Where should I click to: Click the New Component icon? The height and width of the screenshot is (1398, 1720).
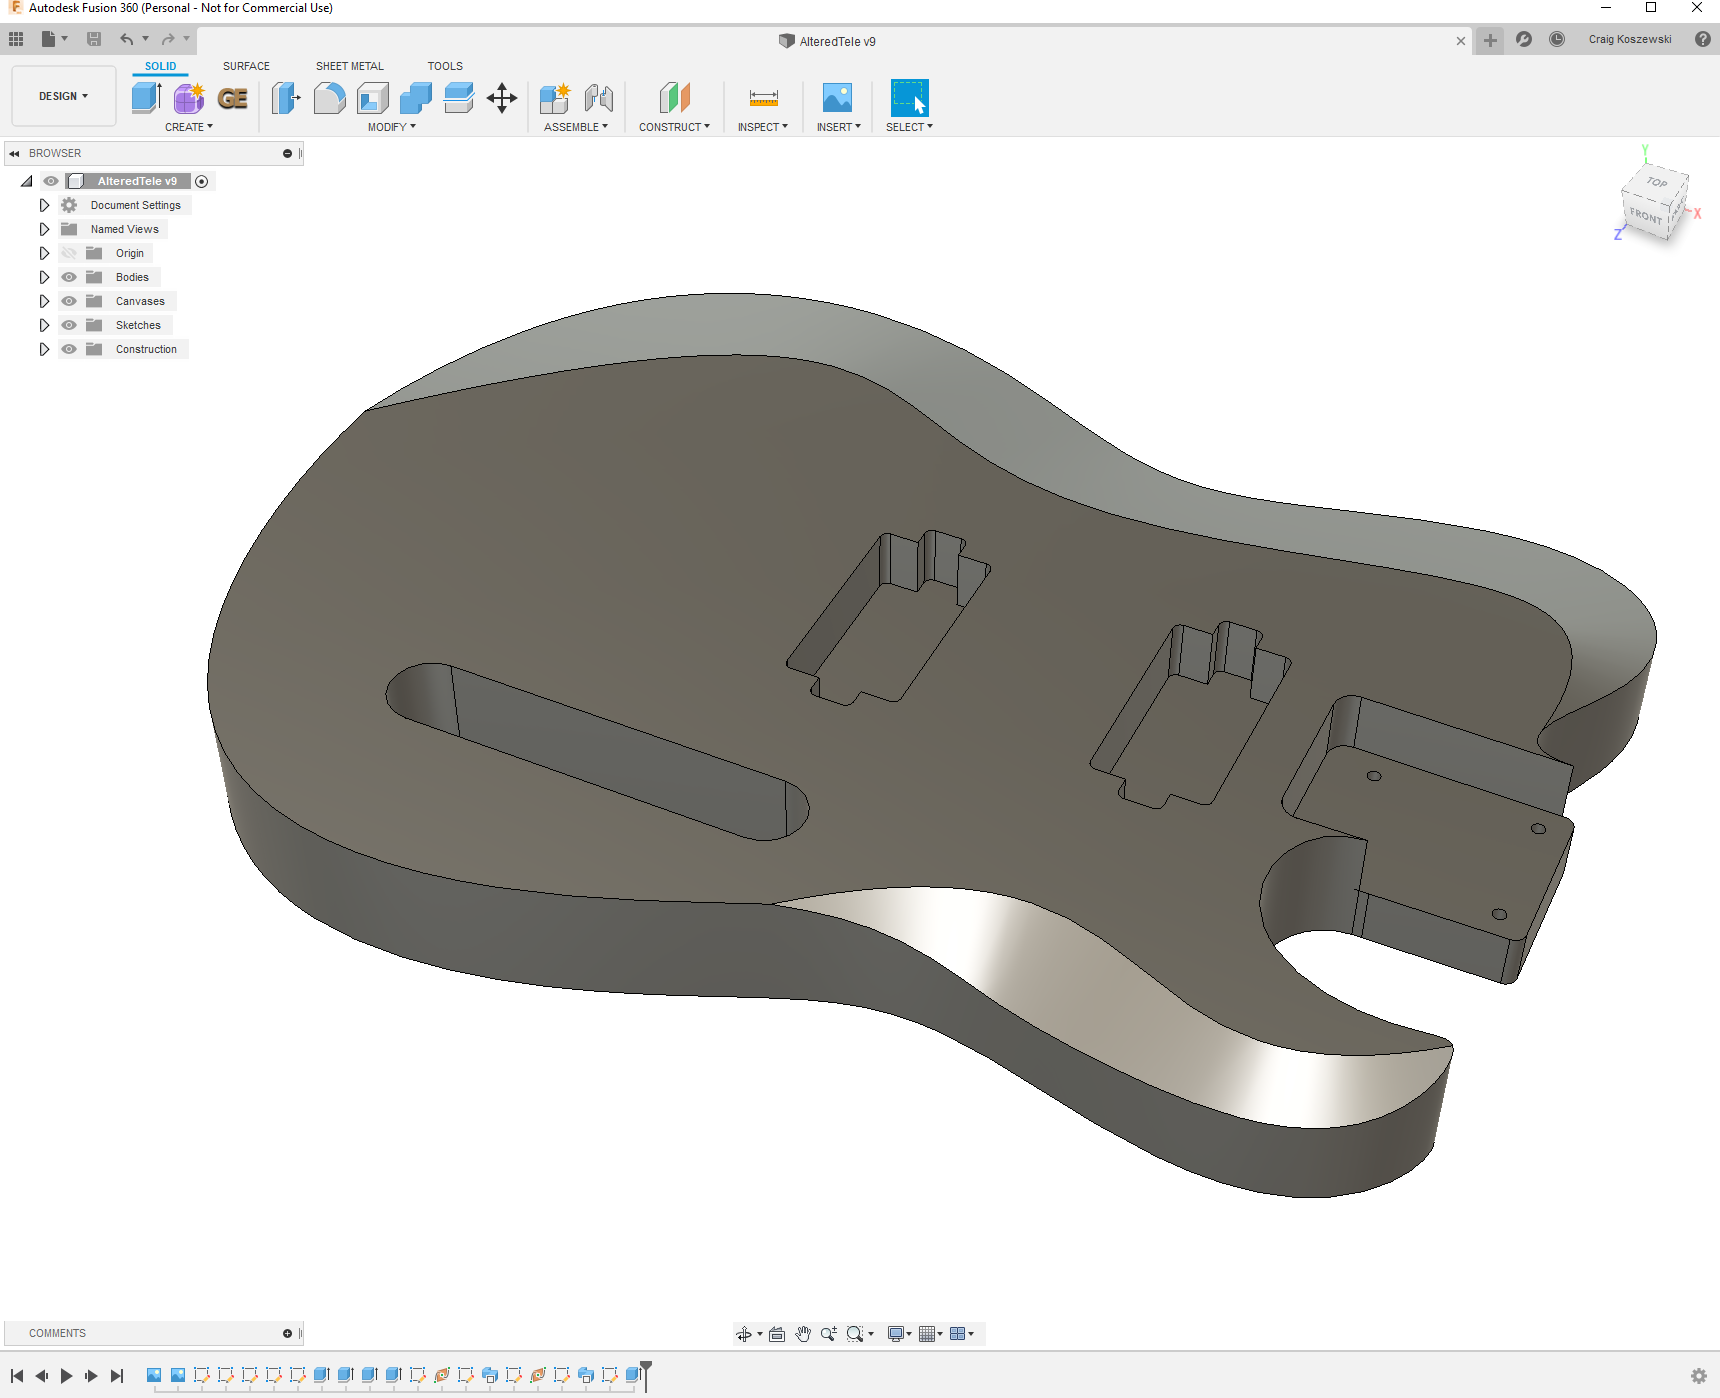click(555, 98)
